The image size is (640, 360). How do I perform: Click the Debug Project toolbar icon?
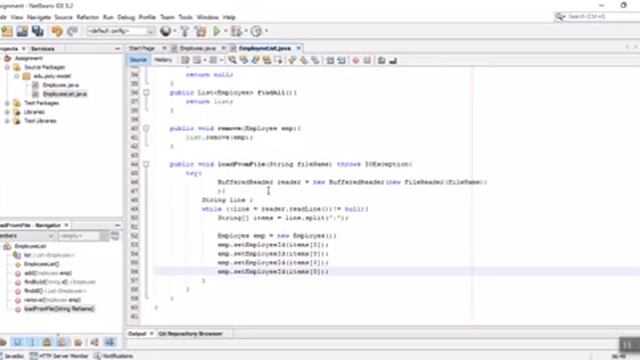pyautogui.click(x=236, y=31)
